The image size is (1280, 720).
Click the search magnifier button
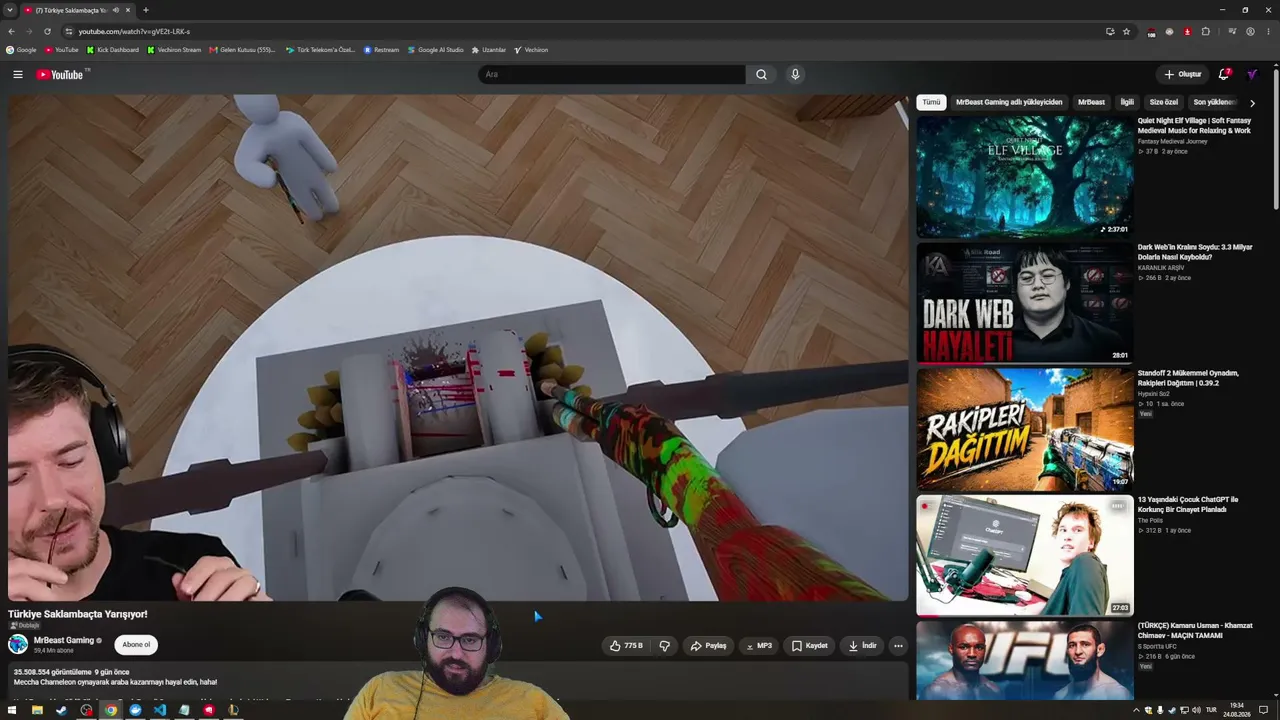761,74
